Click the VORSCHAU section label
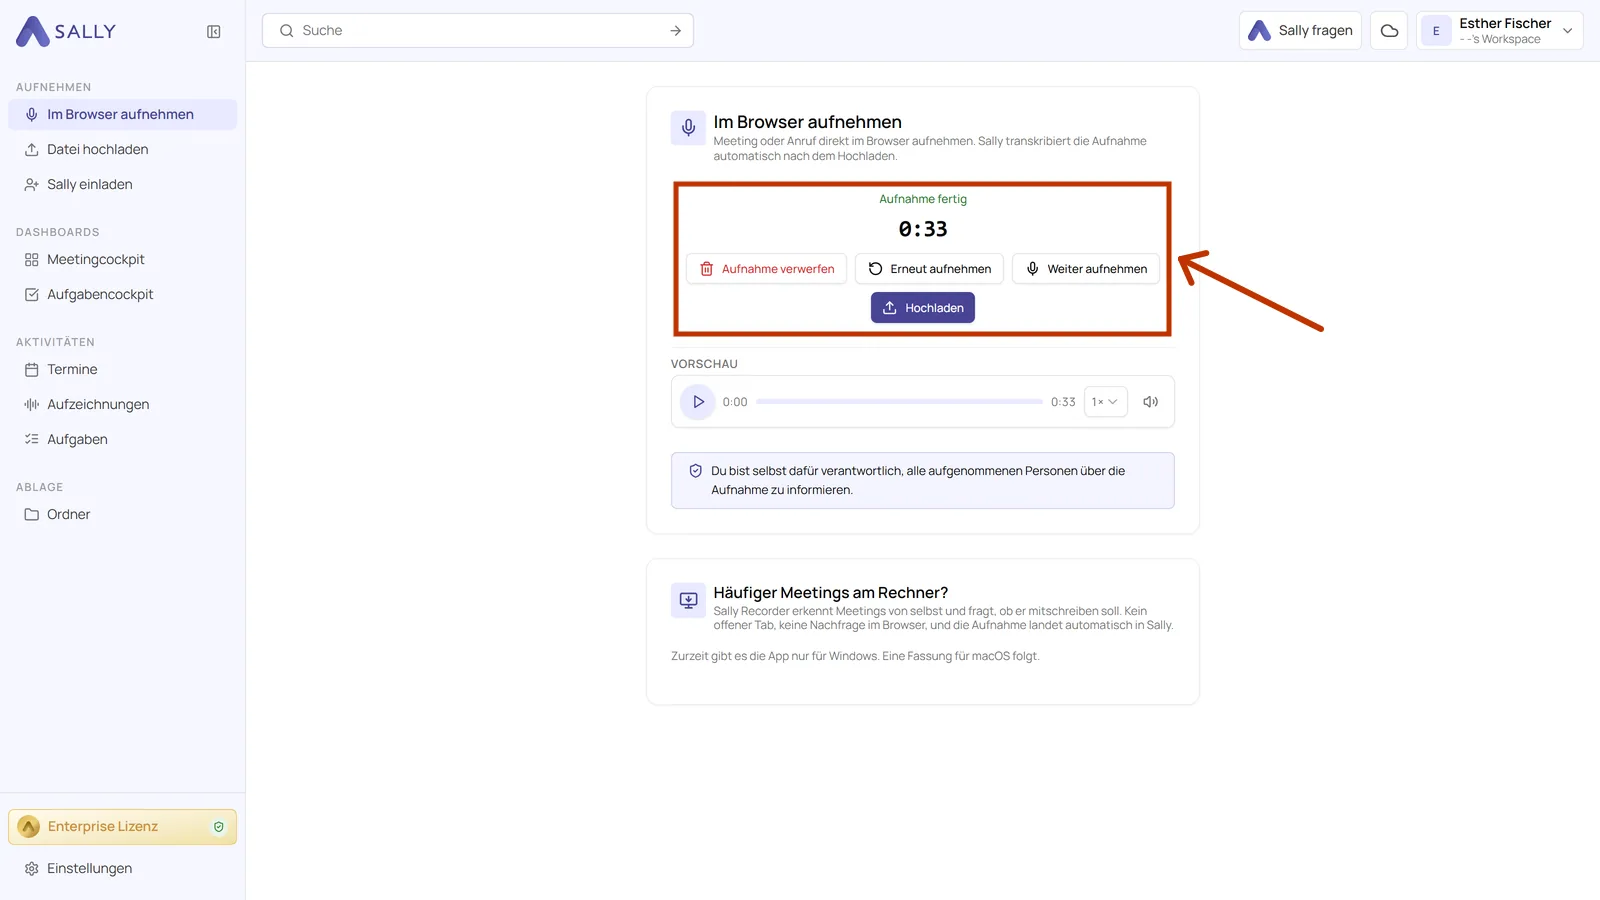 click(x=704, y=364)
